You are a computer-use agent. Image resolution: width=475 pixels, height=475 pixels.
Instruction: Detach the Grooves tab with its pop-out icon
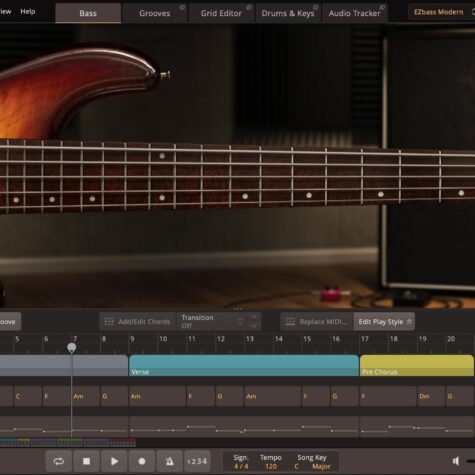coord(182,7)
